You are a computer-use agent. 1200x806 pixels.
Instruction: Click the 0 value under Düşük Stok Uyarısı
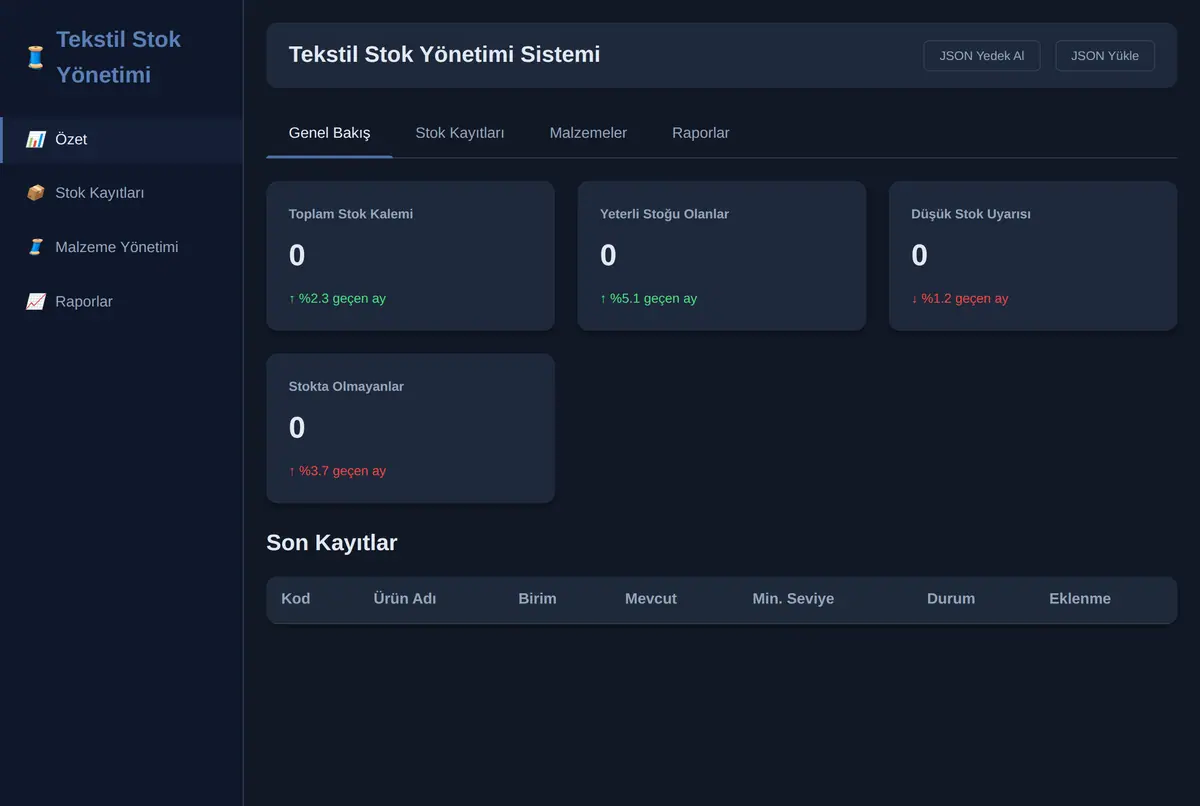coord(919,256)
